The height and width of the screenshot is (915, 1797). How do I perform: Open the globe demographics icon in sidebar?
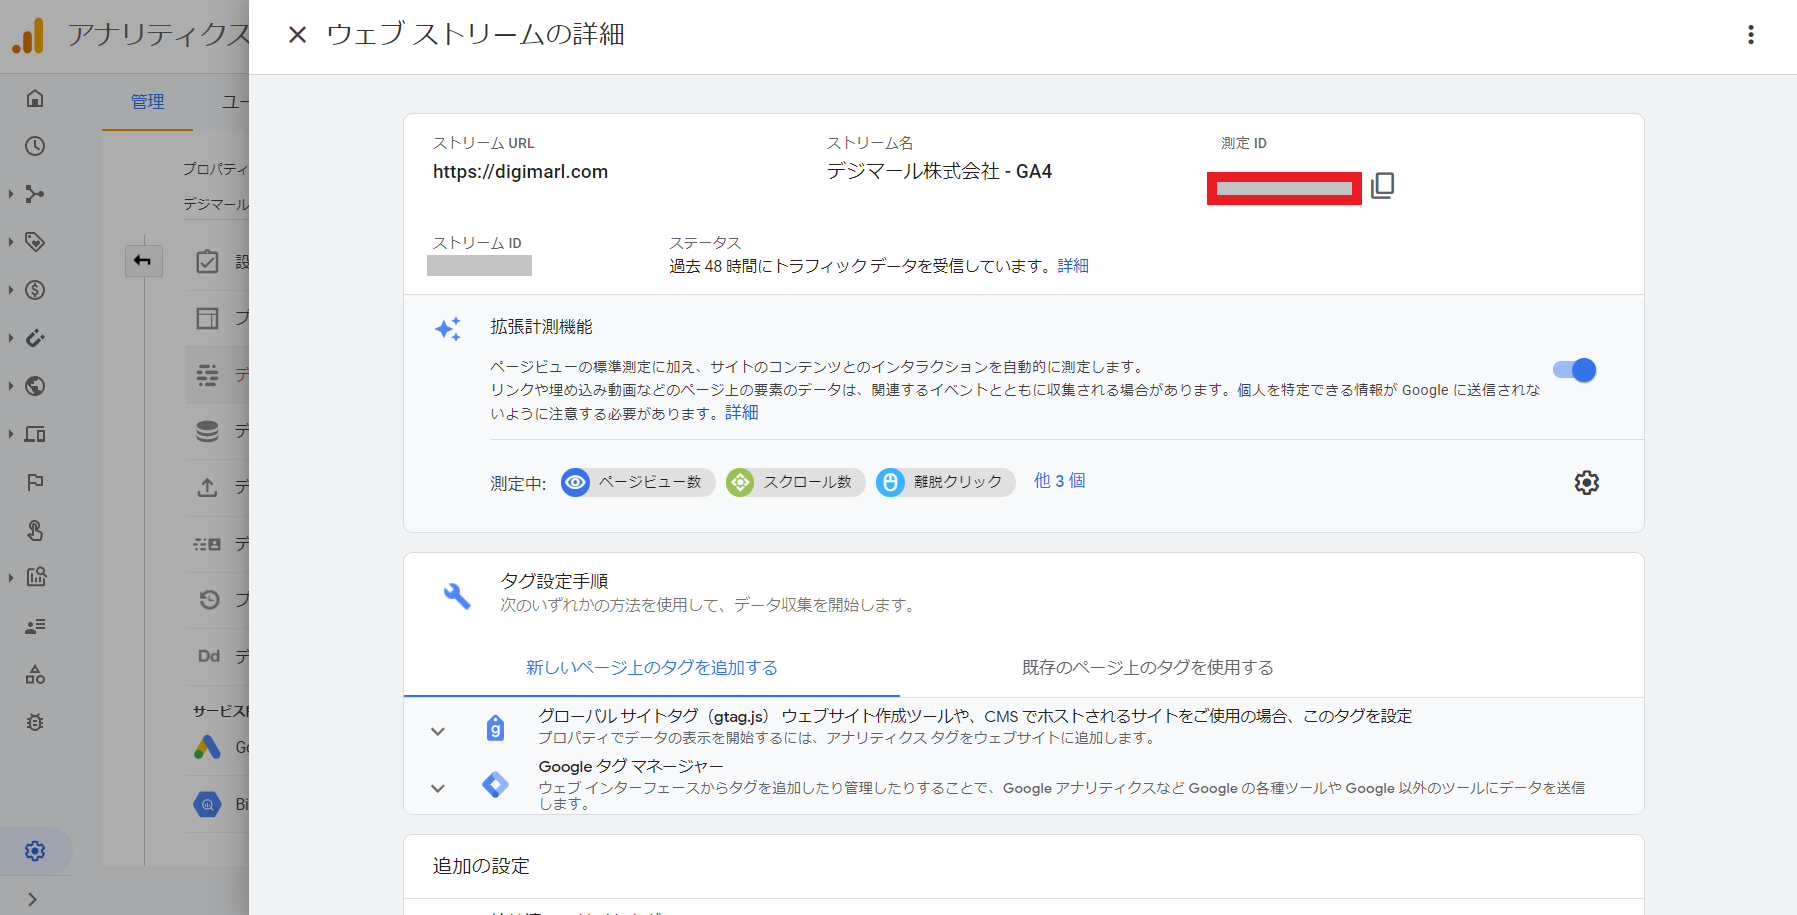35,386
